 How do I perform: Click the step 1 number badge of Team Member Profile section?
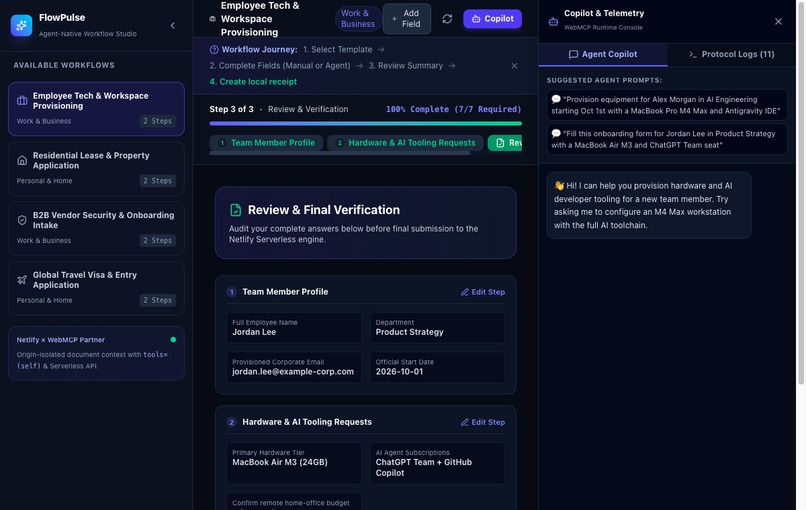click(231, 292)
